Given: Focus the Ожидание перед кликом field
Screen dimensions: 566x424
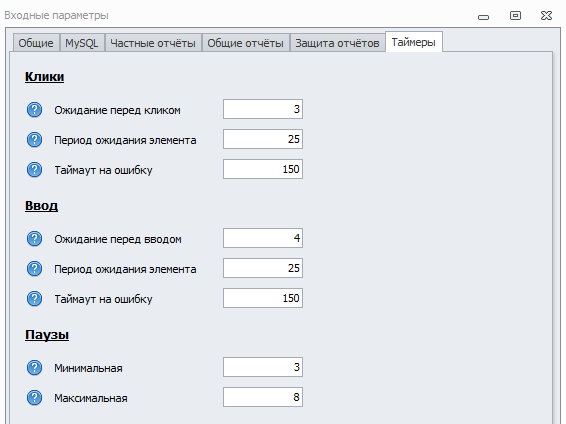Looking at the screenshot, I should 263,109.
